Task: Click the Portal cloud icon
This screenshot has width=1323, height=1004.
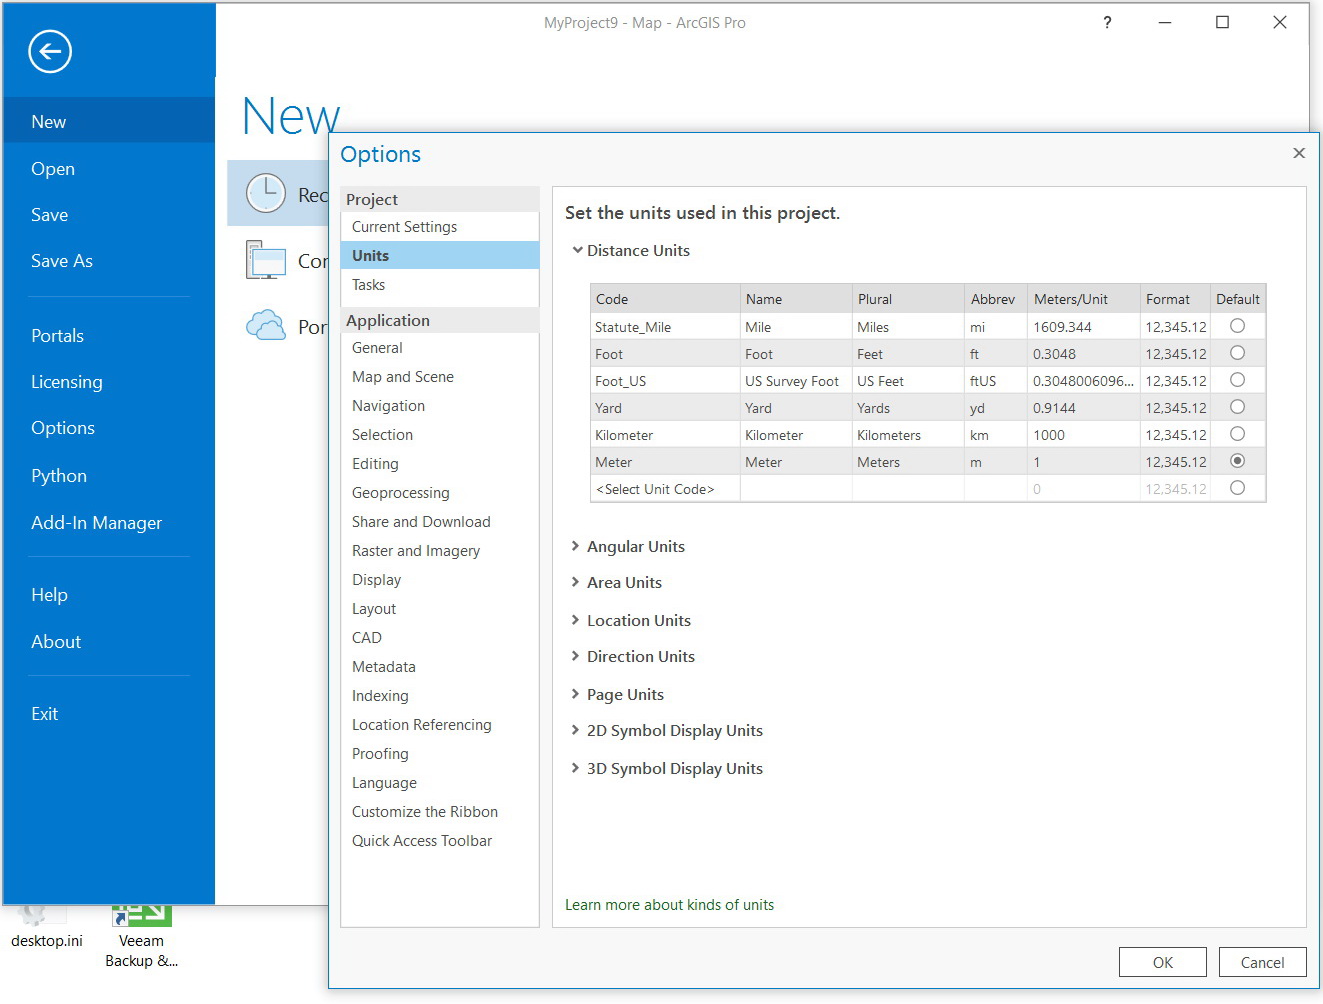Action: (266, 326)
